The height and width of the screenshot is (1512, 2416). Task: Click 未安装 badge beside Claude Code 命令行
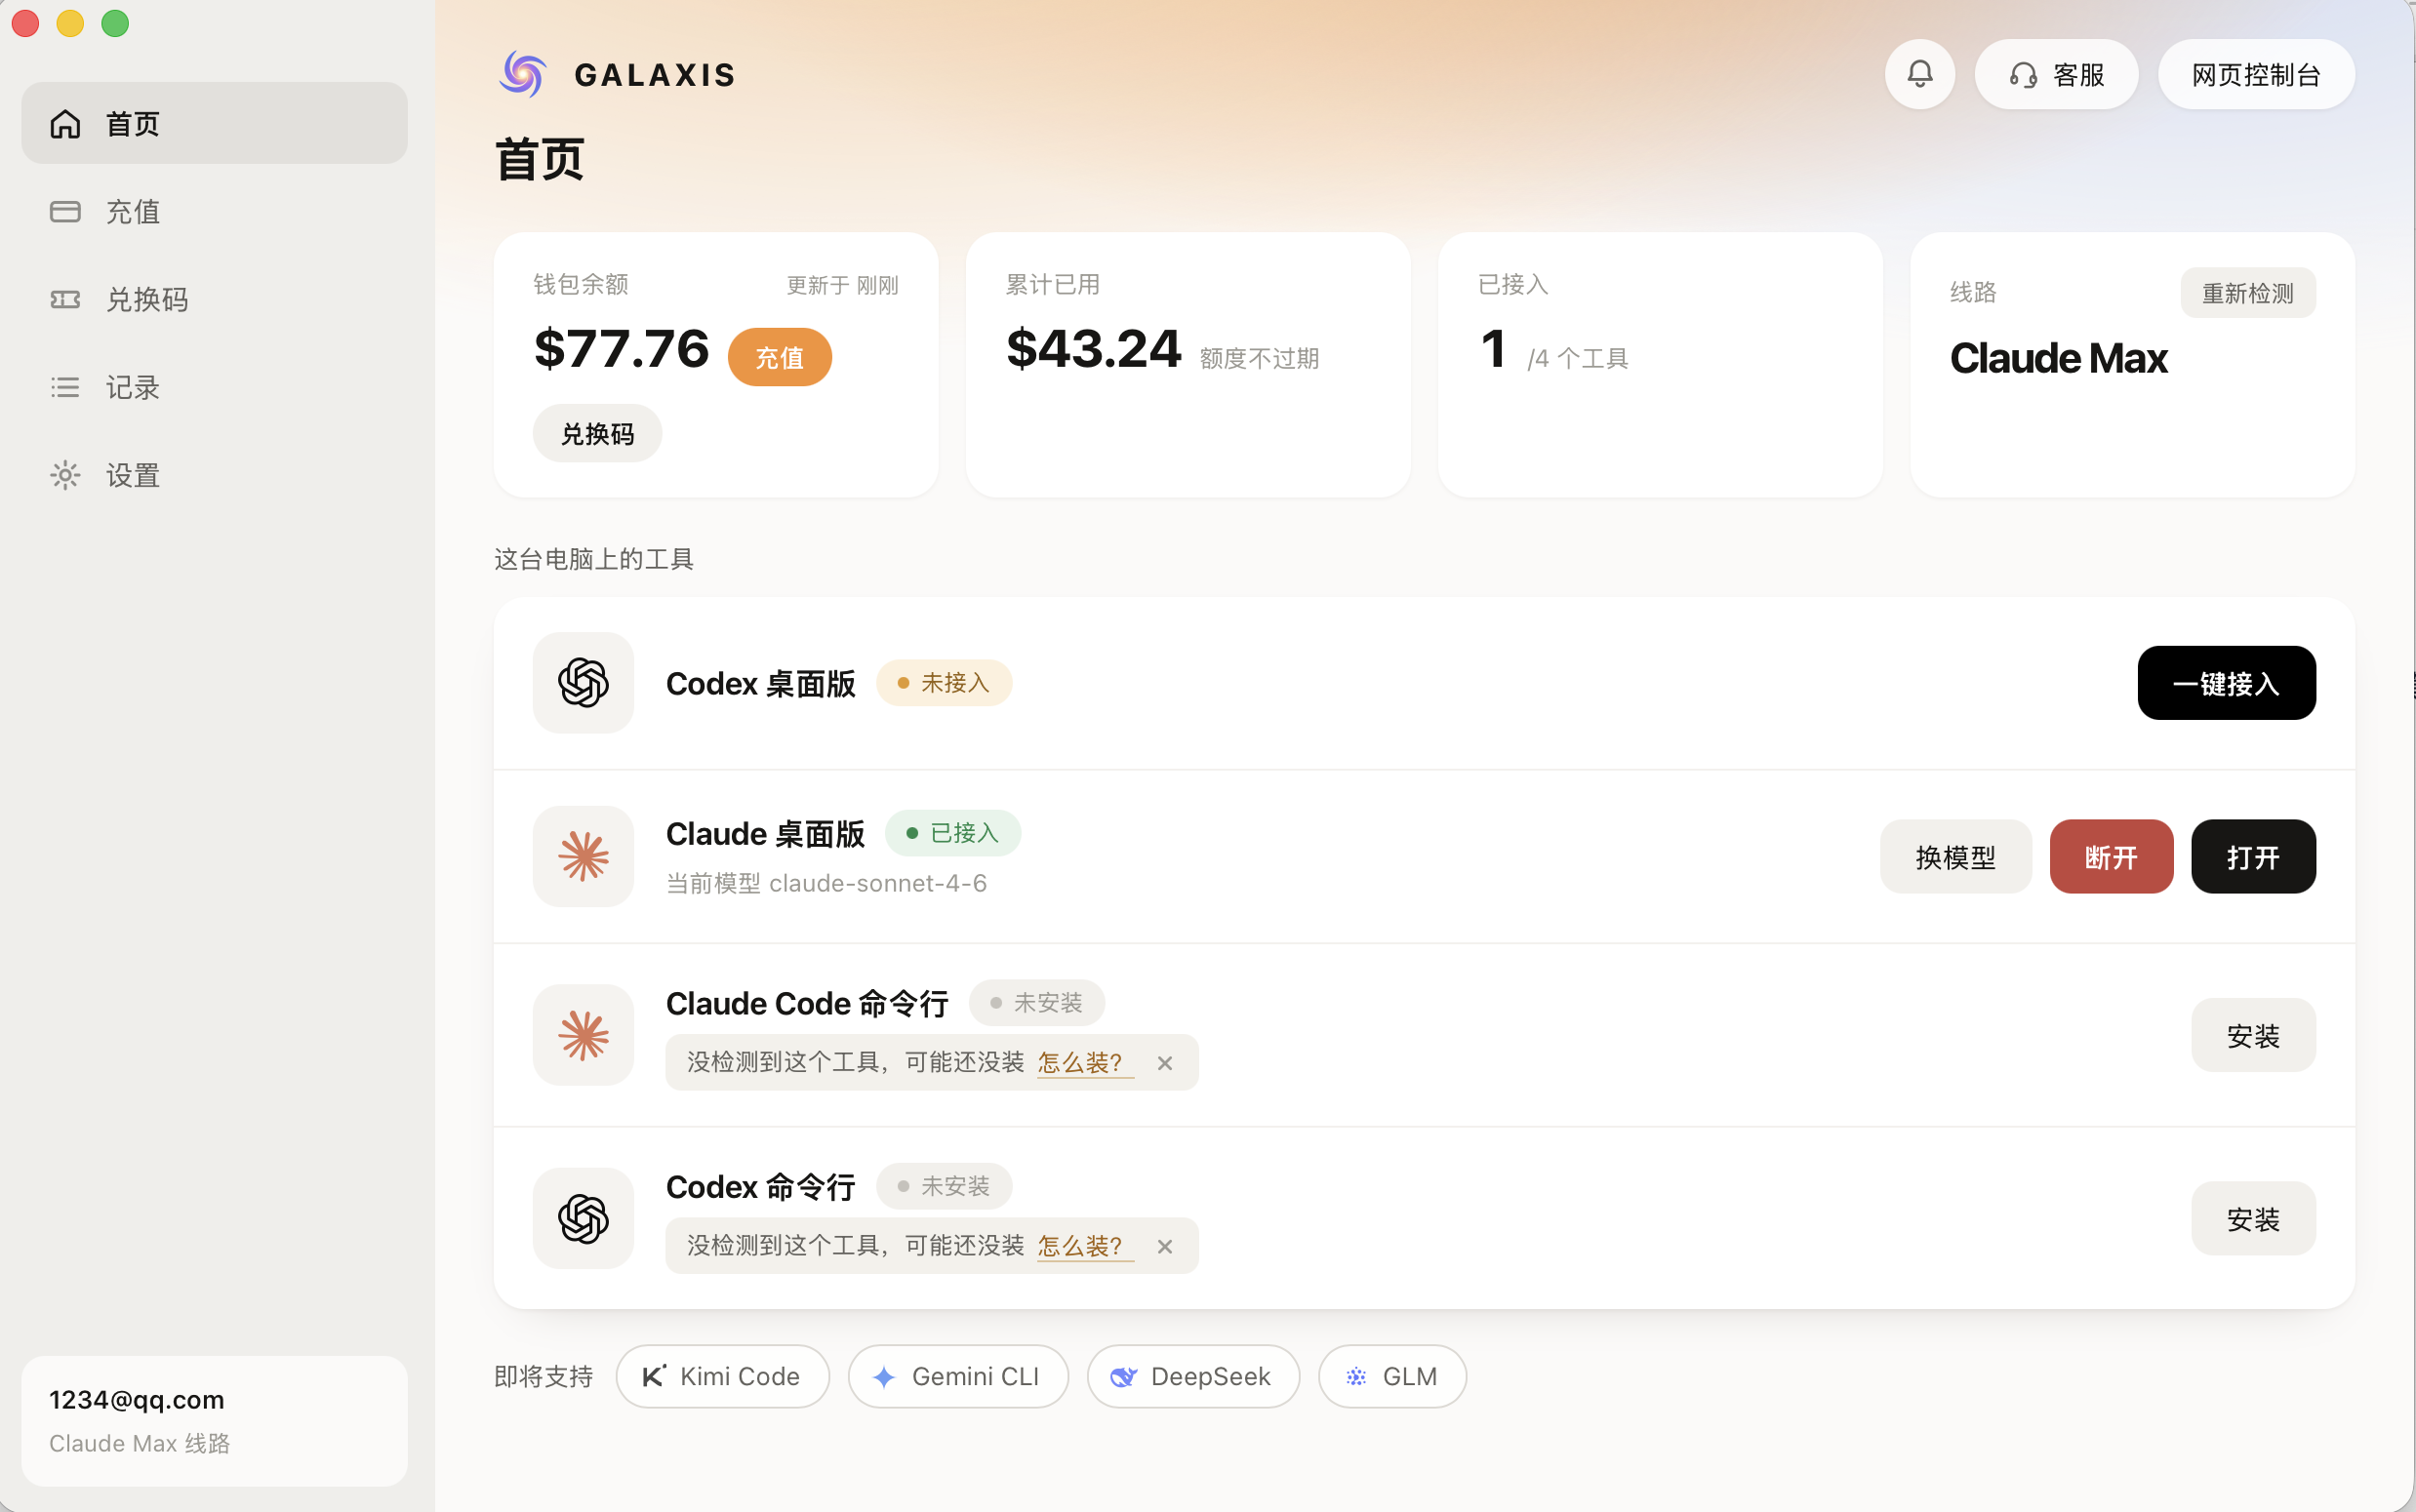pos(1037,1002)
